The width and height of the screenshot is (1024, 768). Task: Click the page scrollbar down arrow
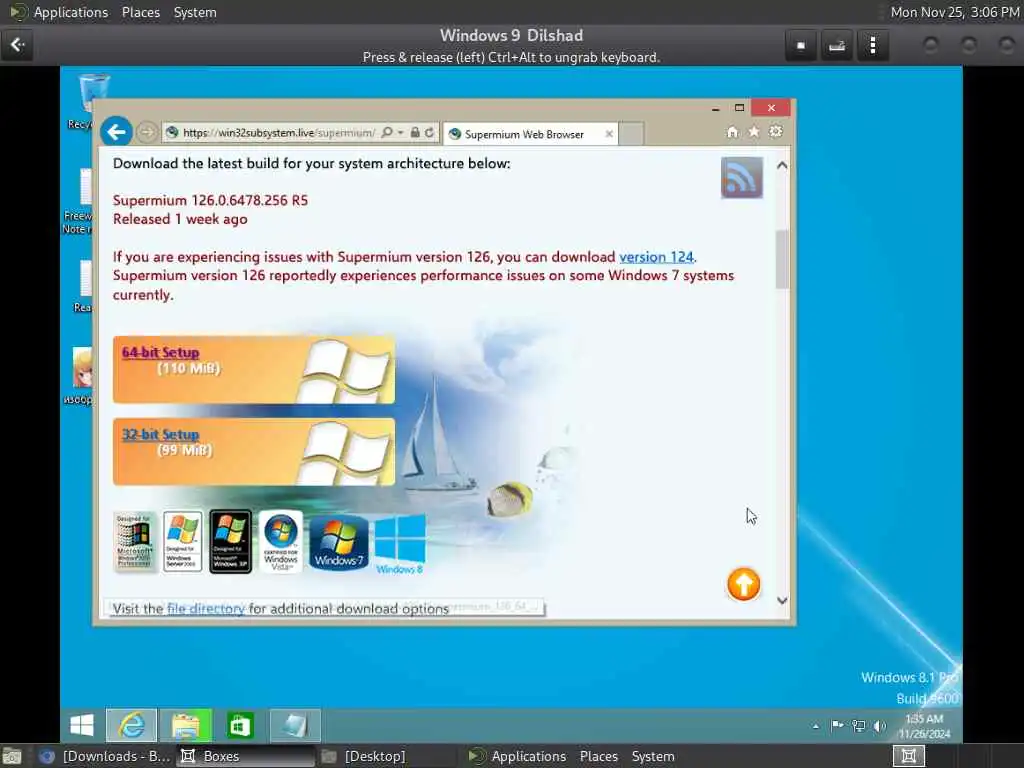click(x=782, y=600)
